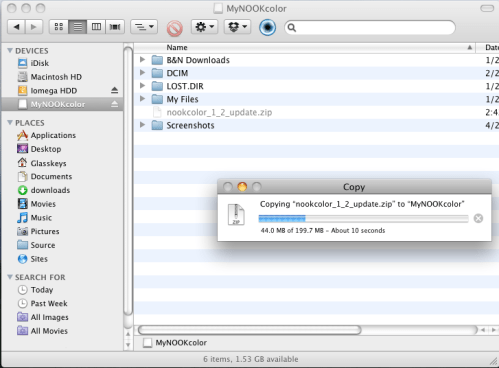The height and width of the screenshot is (368, 499).
Task: Click the 6 items status bar text
Action: click(251, 359)
